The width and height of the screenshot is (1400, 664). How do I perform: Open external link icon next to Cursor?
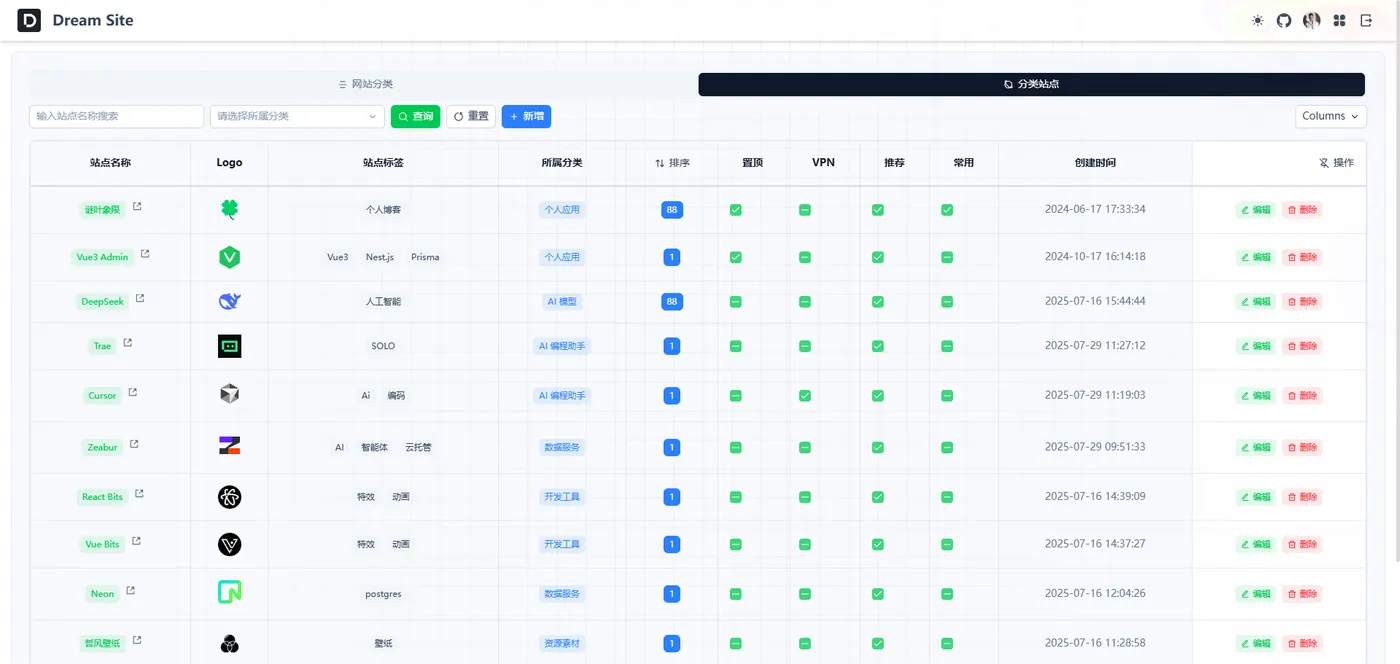coord(132,393)
